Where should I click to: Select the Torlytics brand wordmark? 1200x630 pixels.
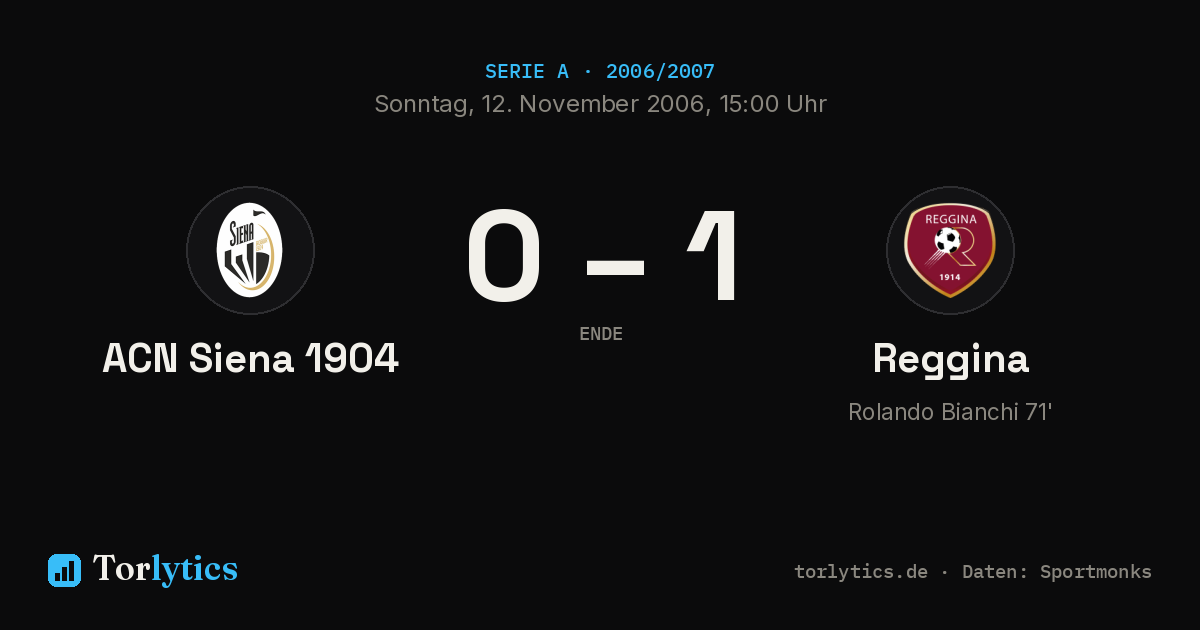(x=165, y=569)
